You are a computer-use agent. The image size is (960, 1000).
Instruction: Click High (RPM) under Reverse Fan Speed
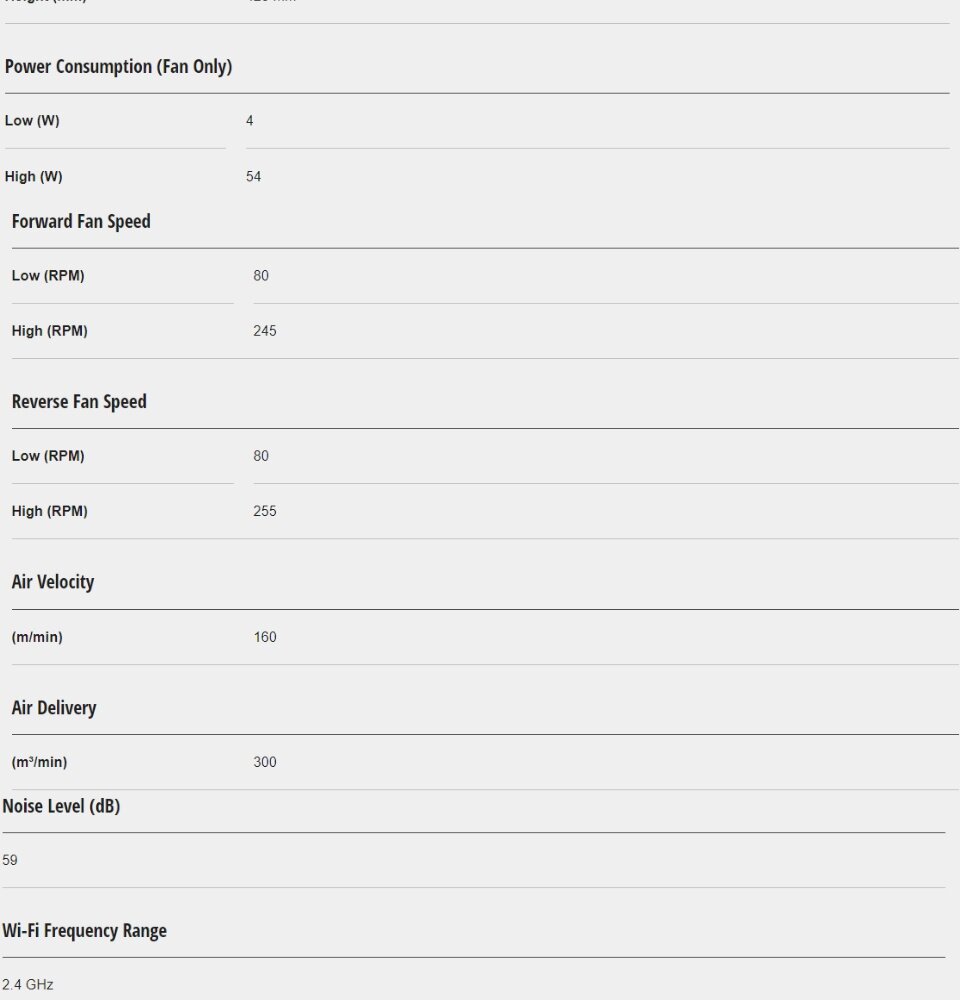(50, 511)
